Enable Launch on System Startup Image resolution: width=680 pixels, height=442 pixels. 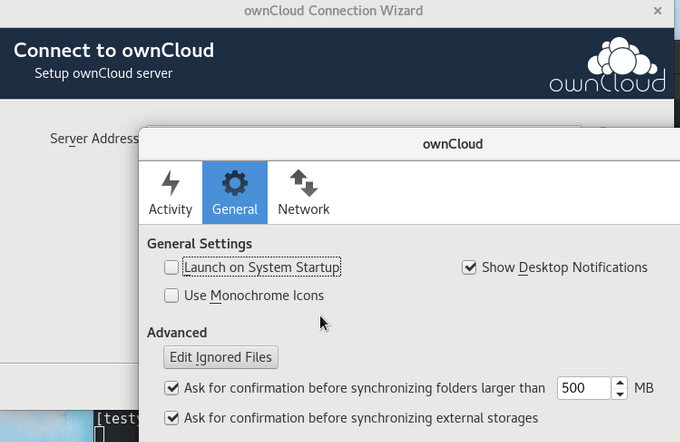point(172,268)
